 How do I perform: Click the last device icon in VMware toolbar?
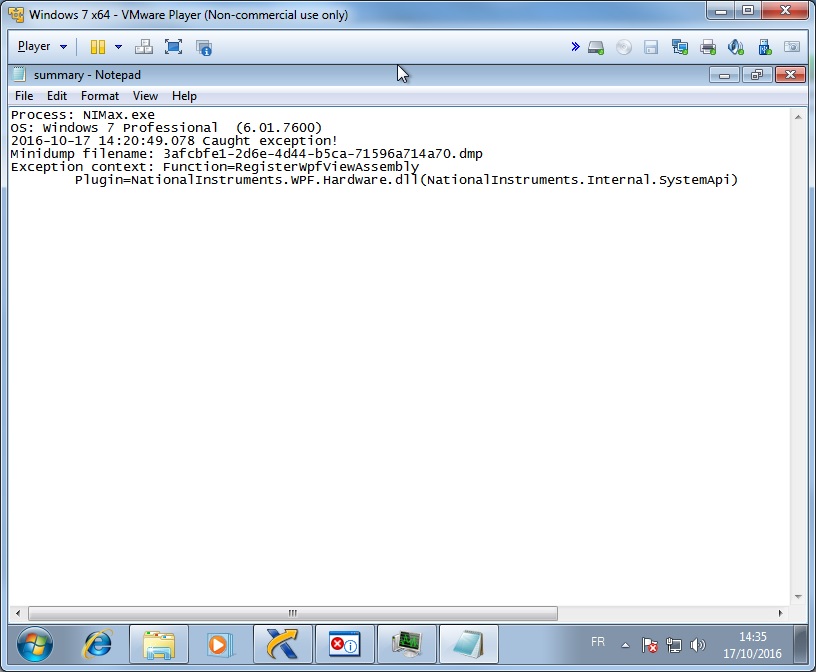792,47
